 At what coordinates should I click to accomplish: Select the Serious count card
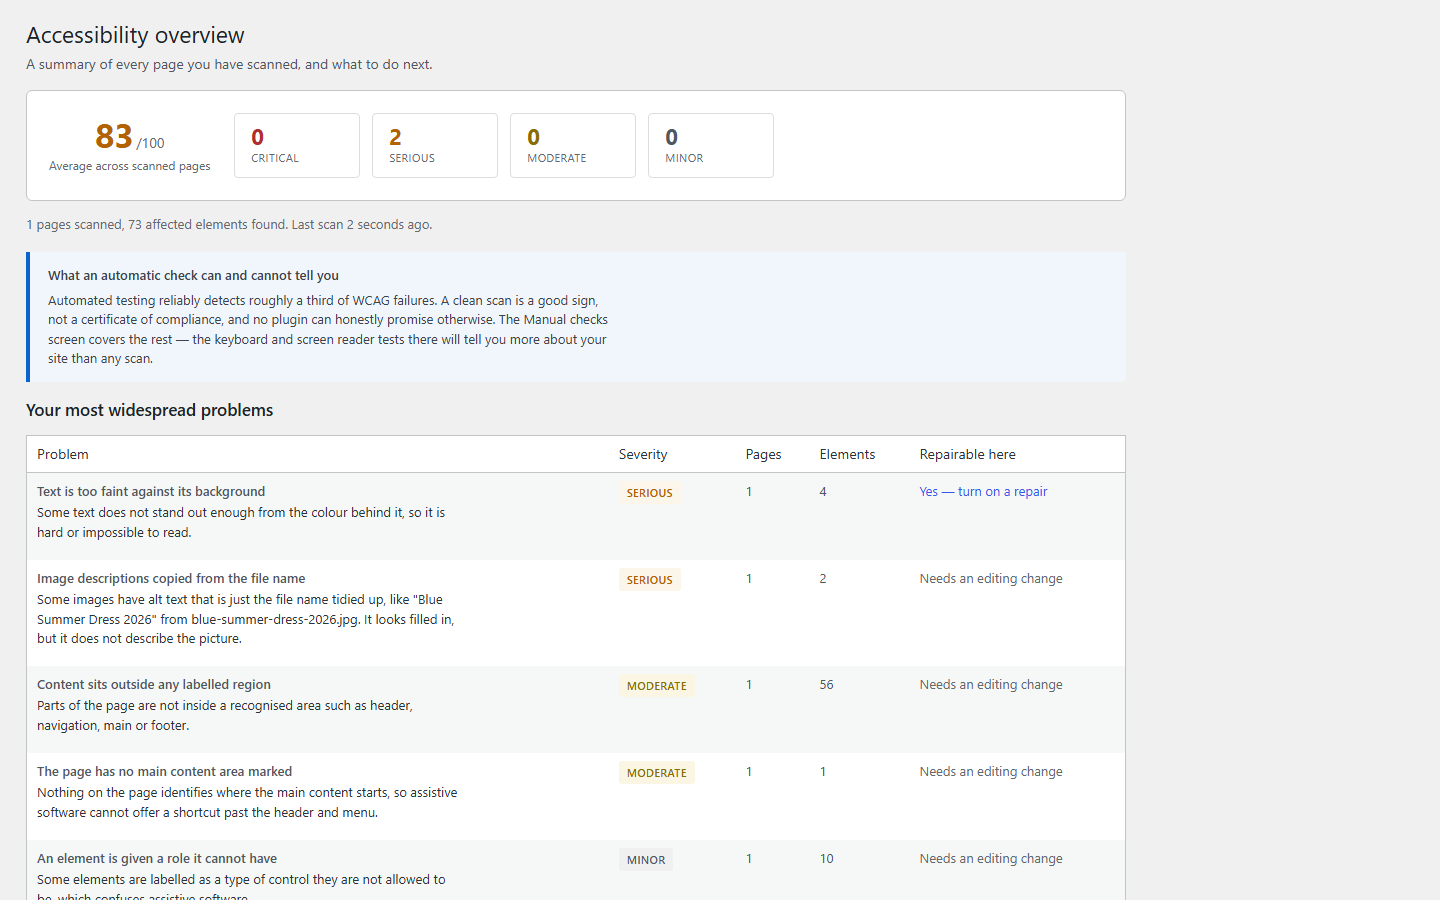pos(435,146)
